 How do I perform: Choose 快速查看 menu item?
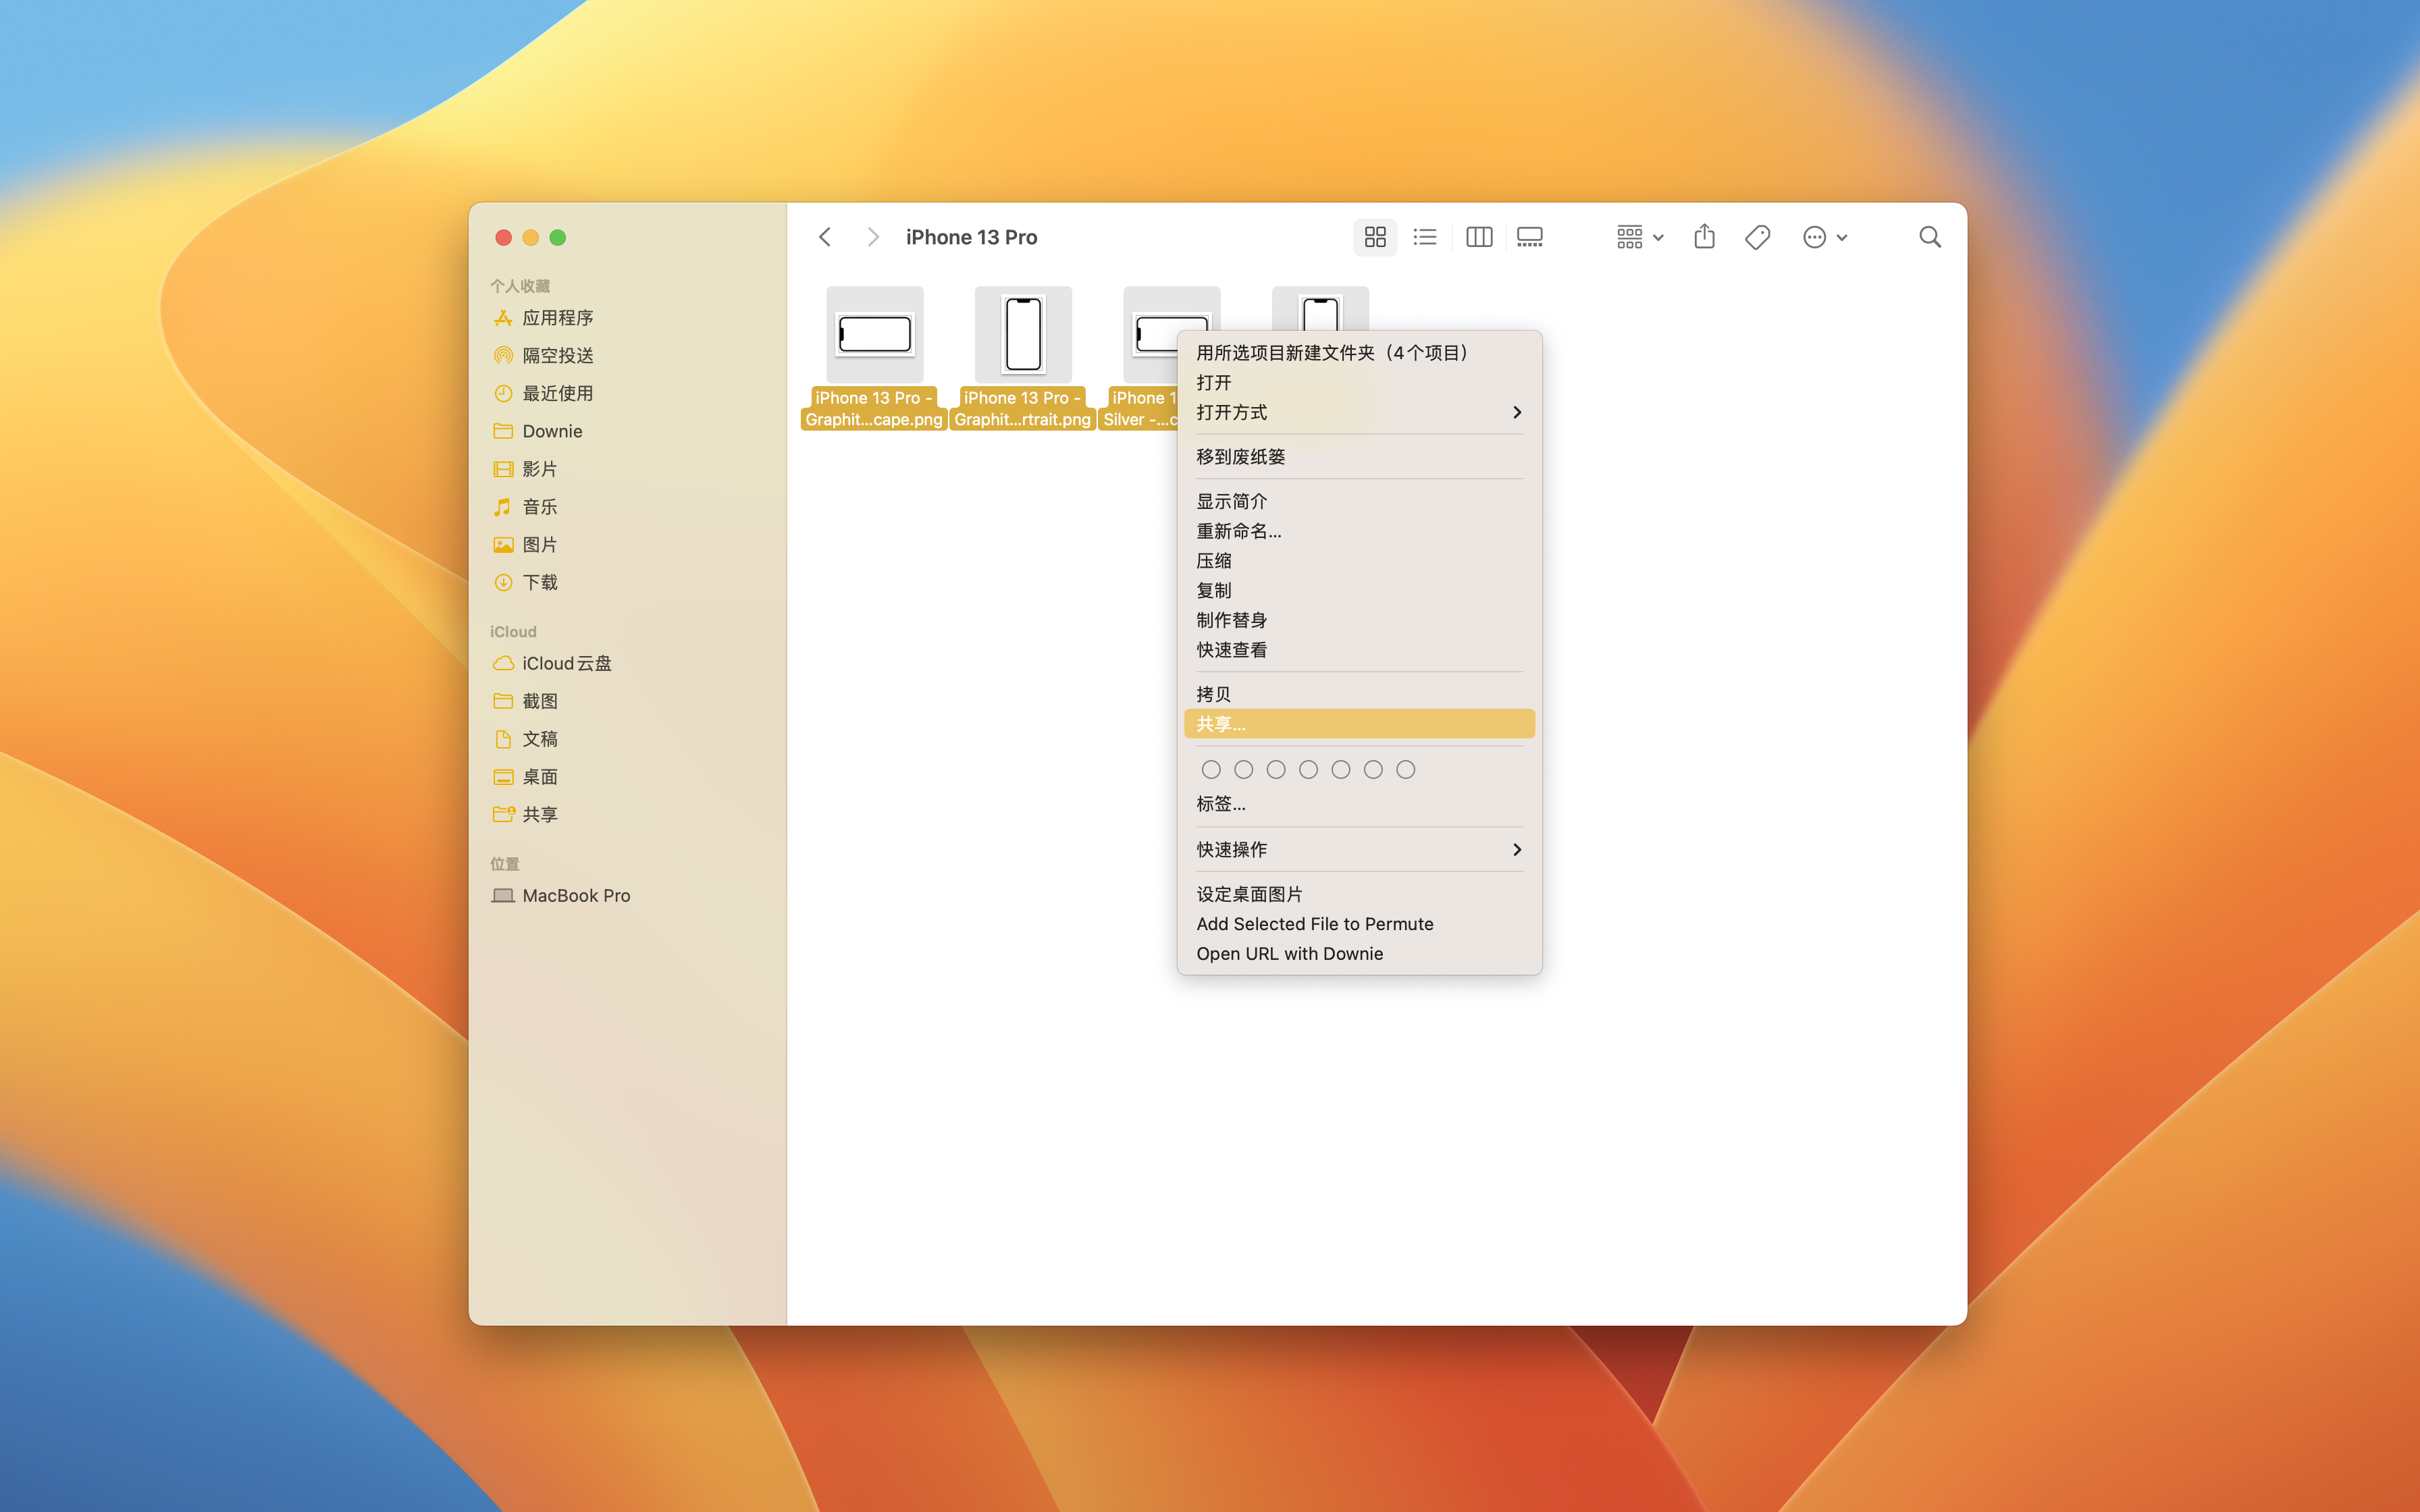click(x=1359, y=650)
